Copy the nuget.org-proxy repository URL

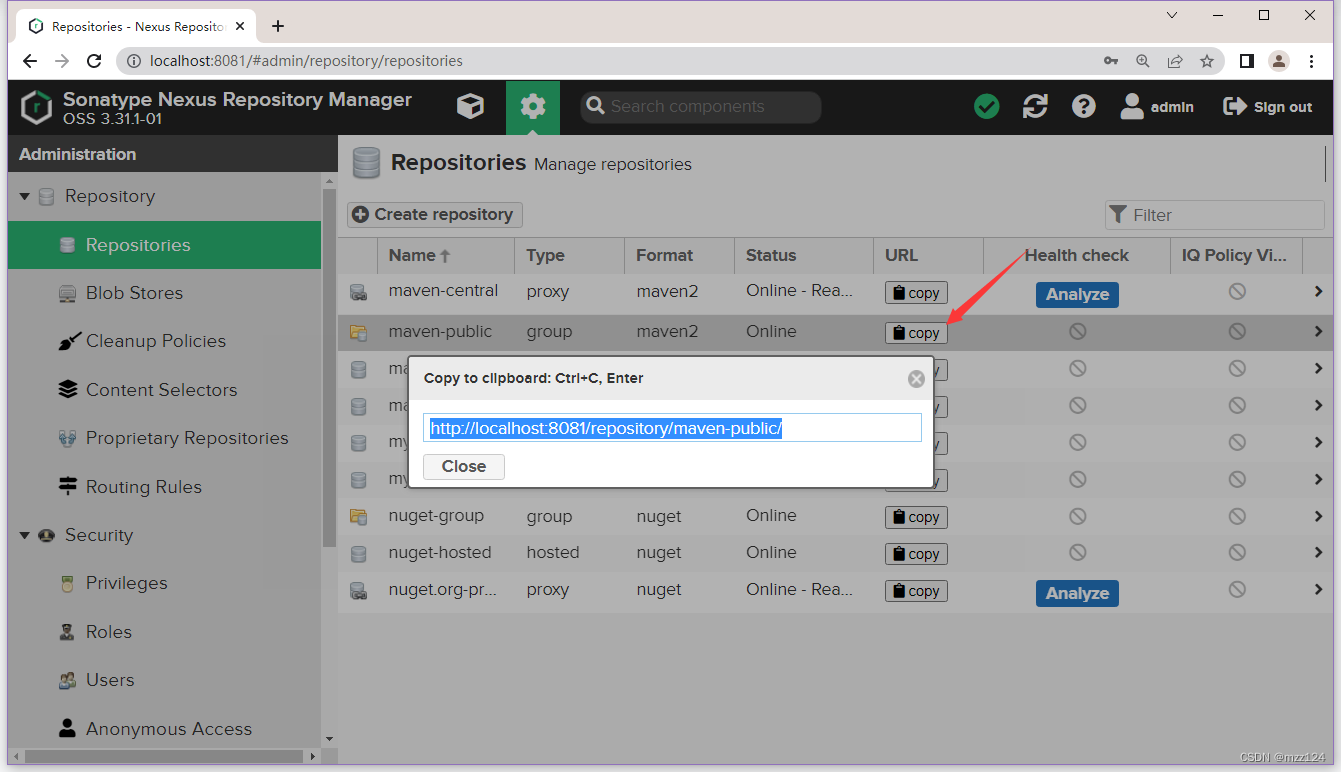[x=916, y=591]
